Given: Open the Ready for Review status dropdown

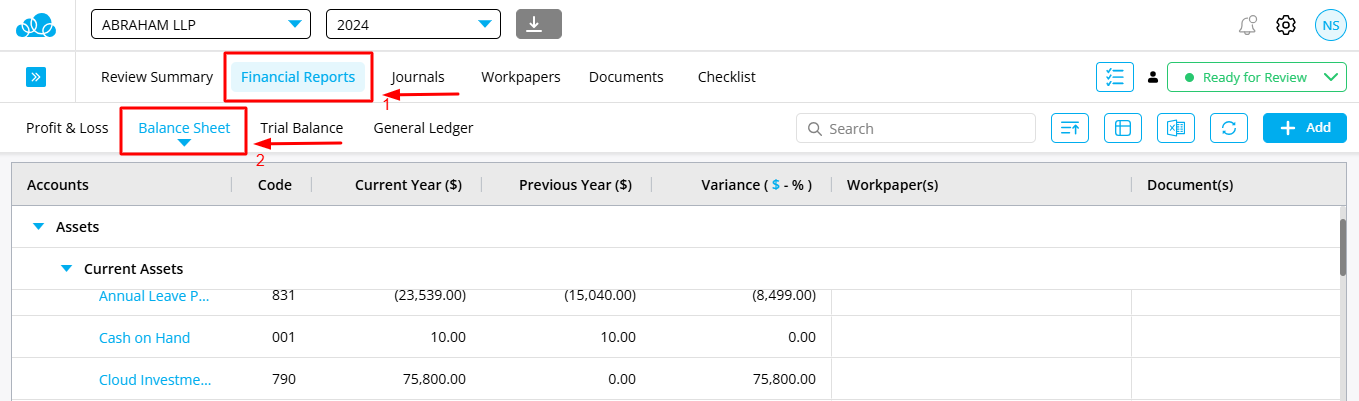Looking at the screenshot, I should 1256,77.
